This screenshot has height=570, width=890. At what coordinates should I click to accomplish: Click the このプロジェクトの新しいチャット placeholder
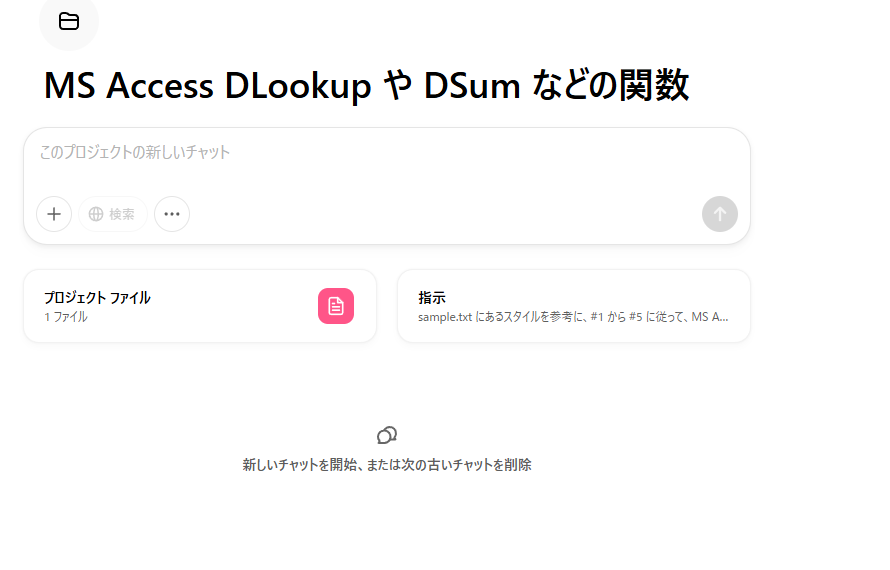[135, 152]
